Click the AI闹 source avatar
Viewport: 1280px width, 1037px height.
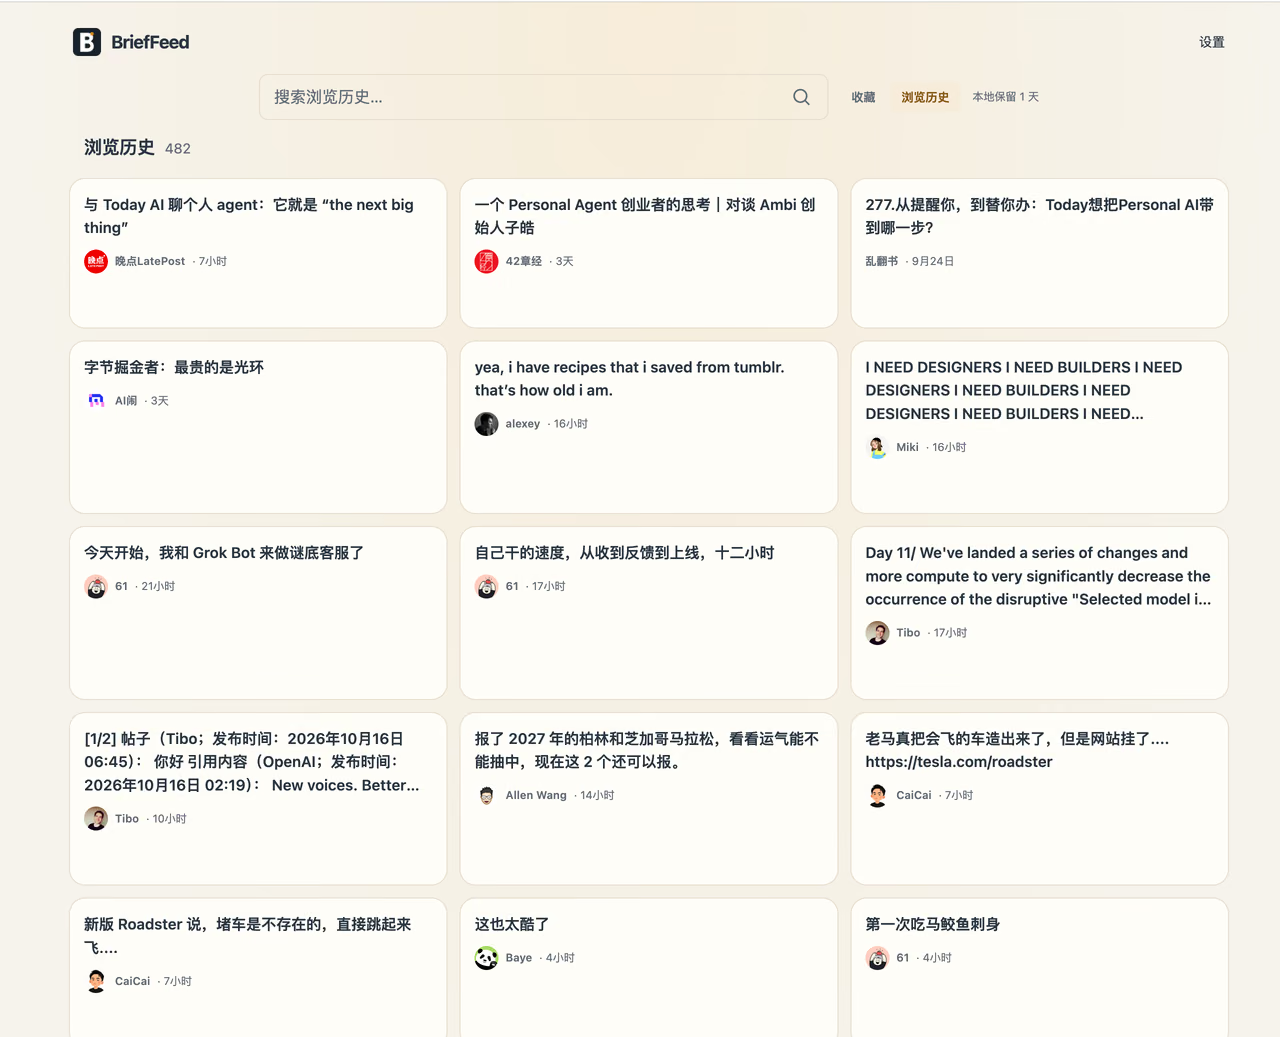pos(96,400)
